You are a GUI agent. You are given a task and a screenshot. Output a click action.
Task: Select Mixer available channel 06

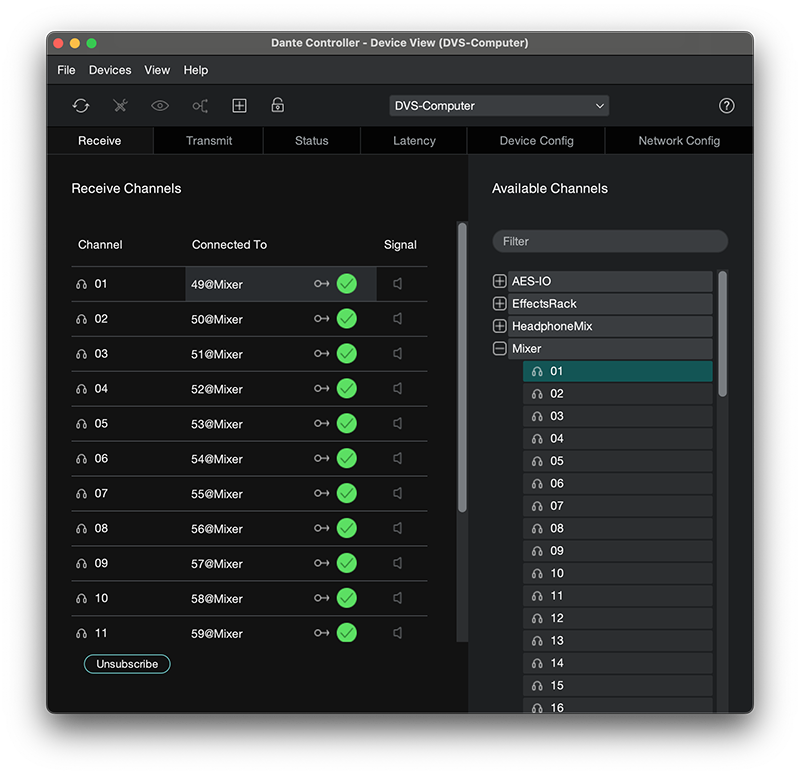(x=617, y=484)
